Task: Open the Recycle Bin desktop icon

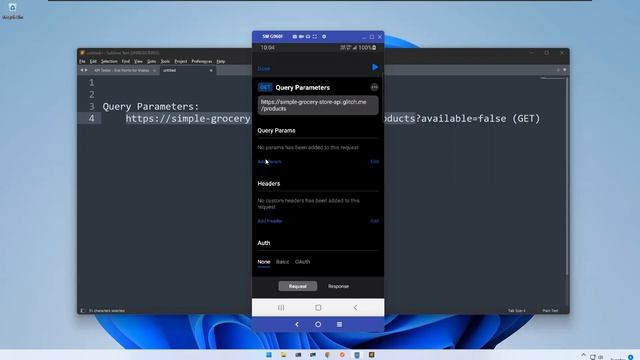Action: (x=13, y=11)
